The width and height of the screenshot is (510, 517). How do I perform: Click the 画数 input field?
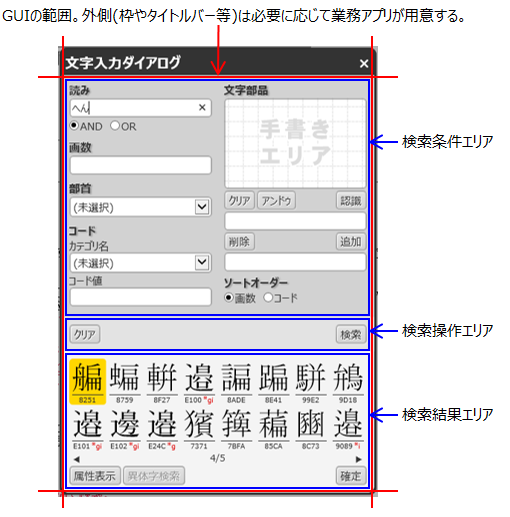(x=141, y=165)
